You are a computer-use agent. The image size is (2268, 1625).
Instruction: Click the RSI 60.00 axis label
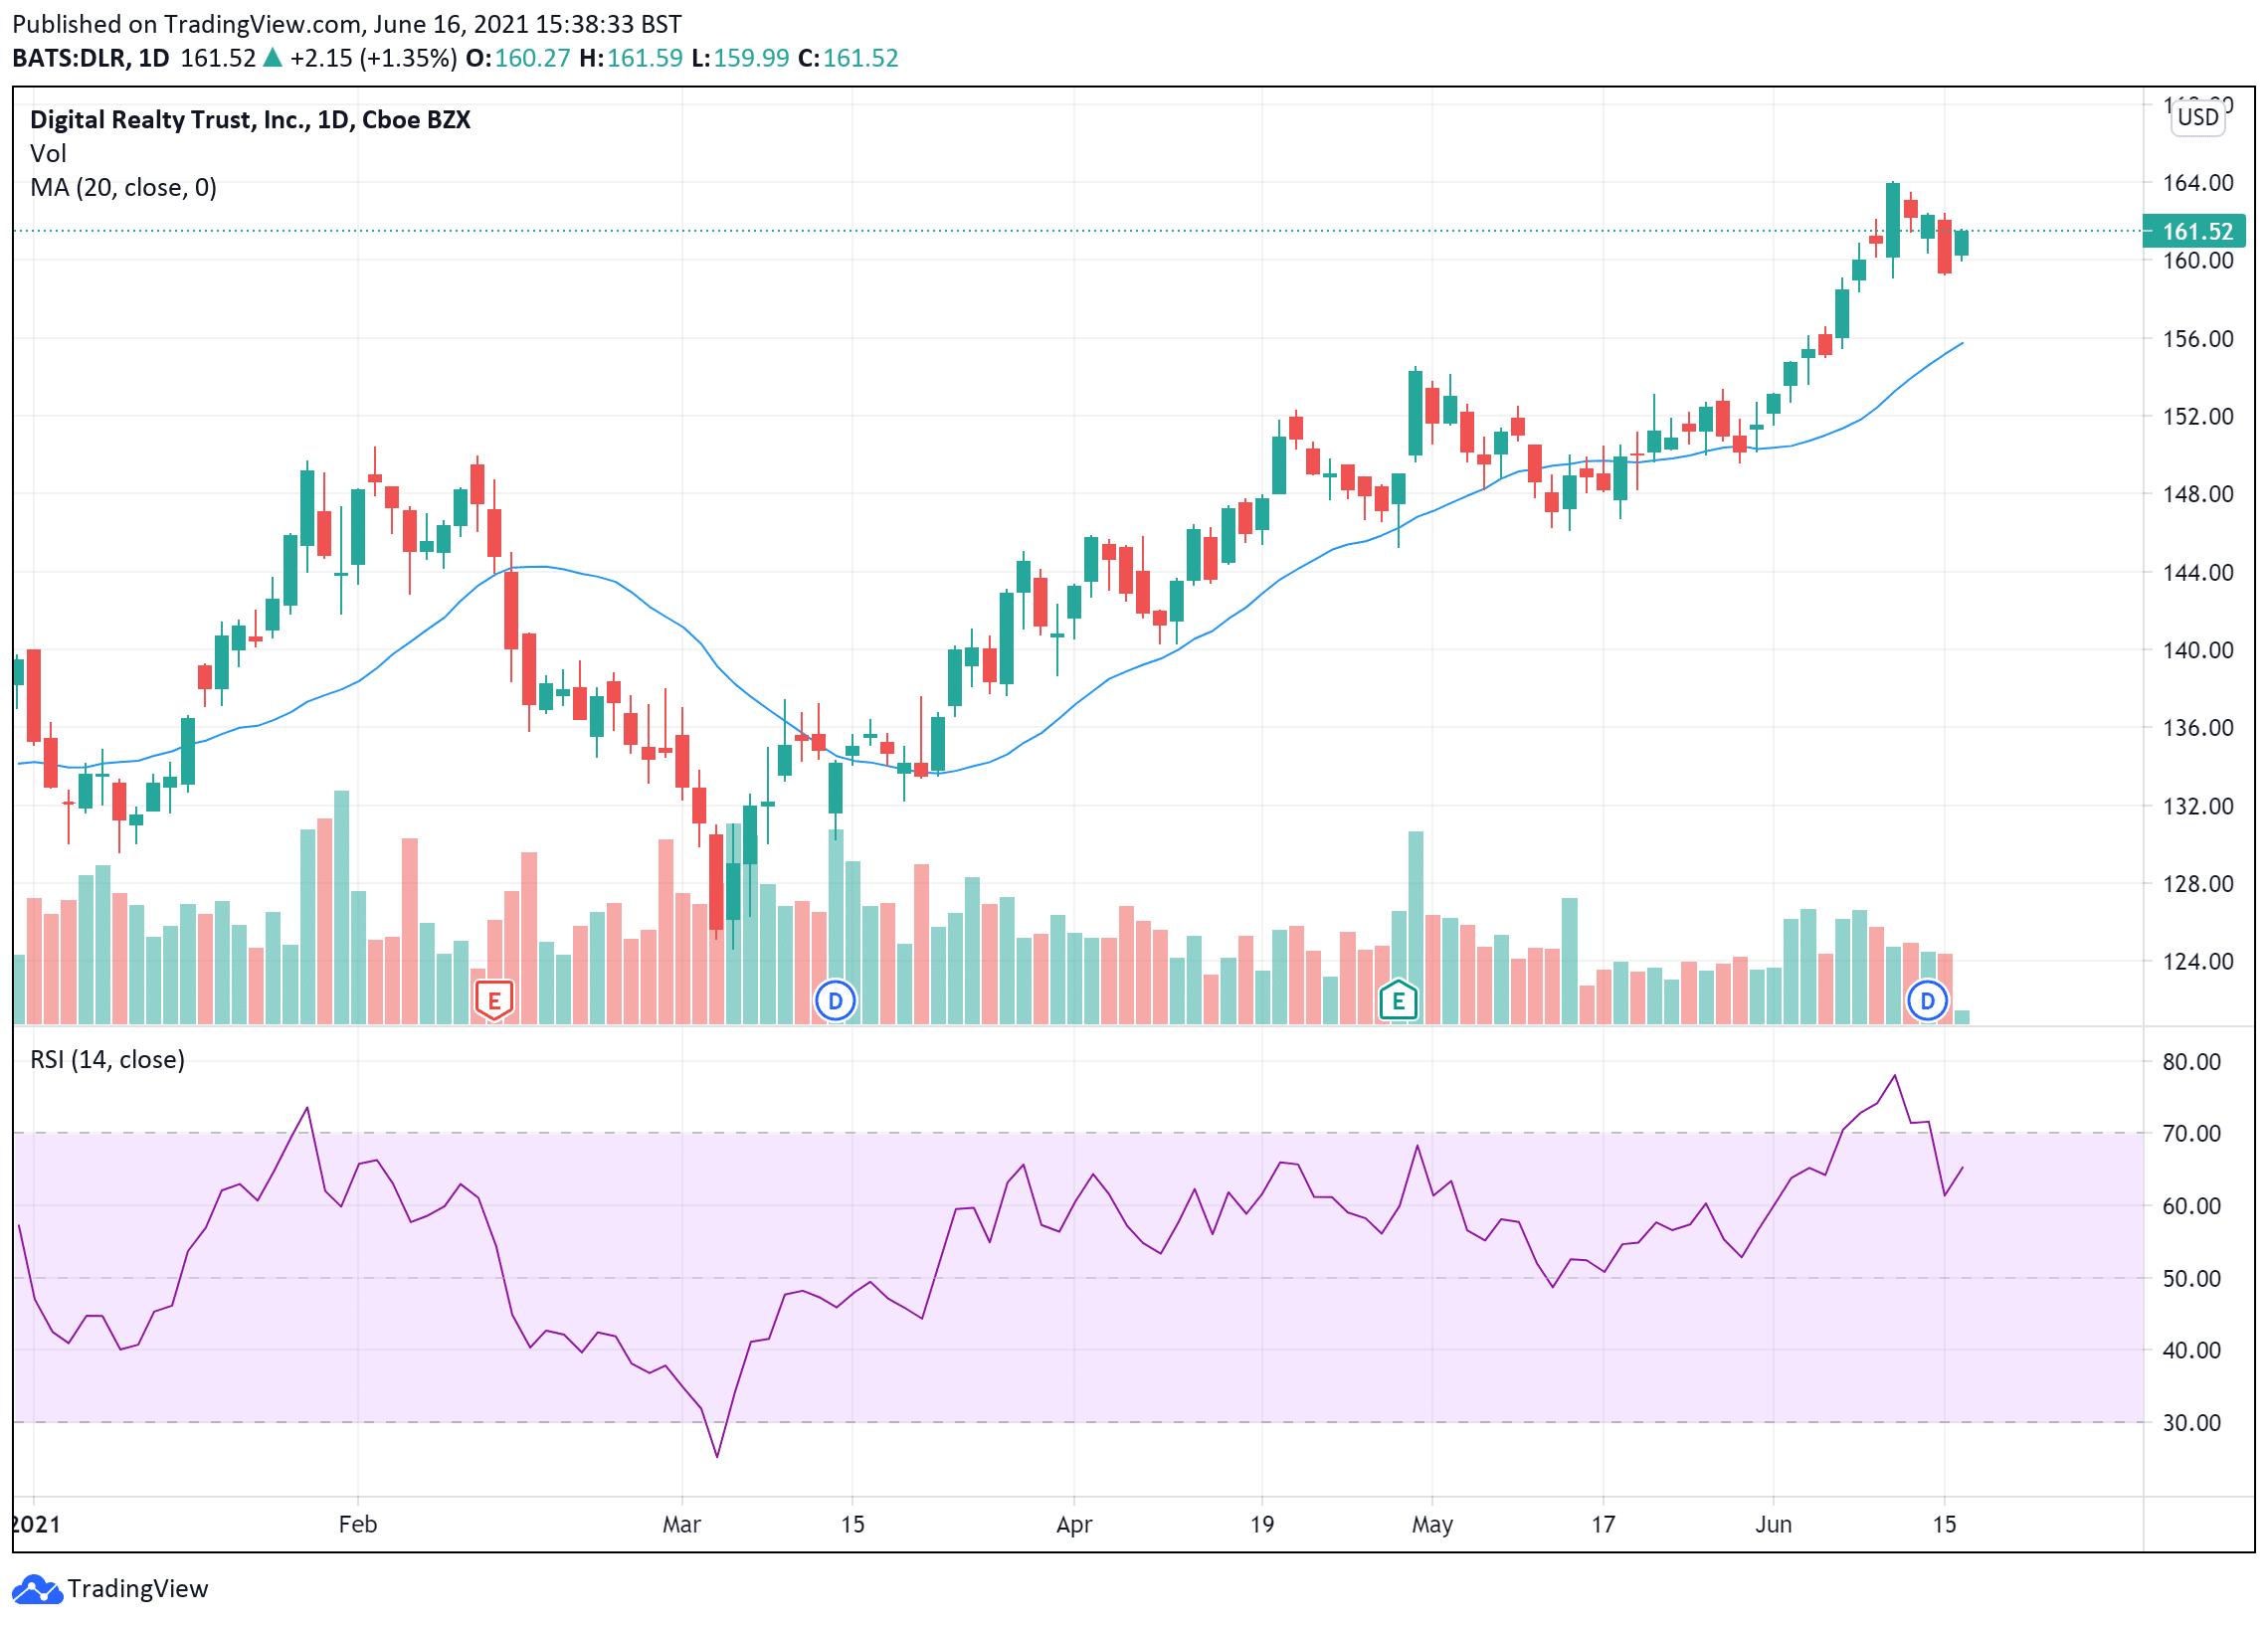pyautogui.click(x=2191, y=1206)
